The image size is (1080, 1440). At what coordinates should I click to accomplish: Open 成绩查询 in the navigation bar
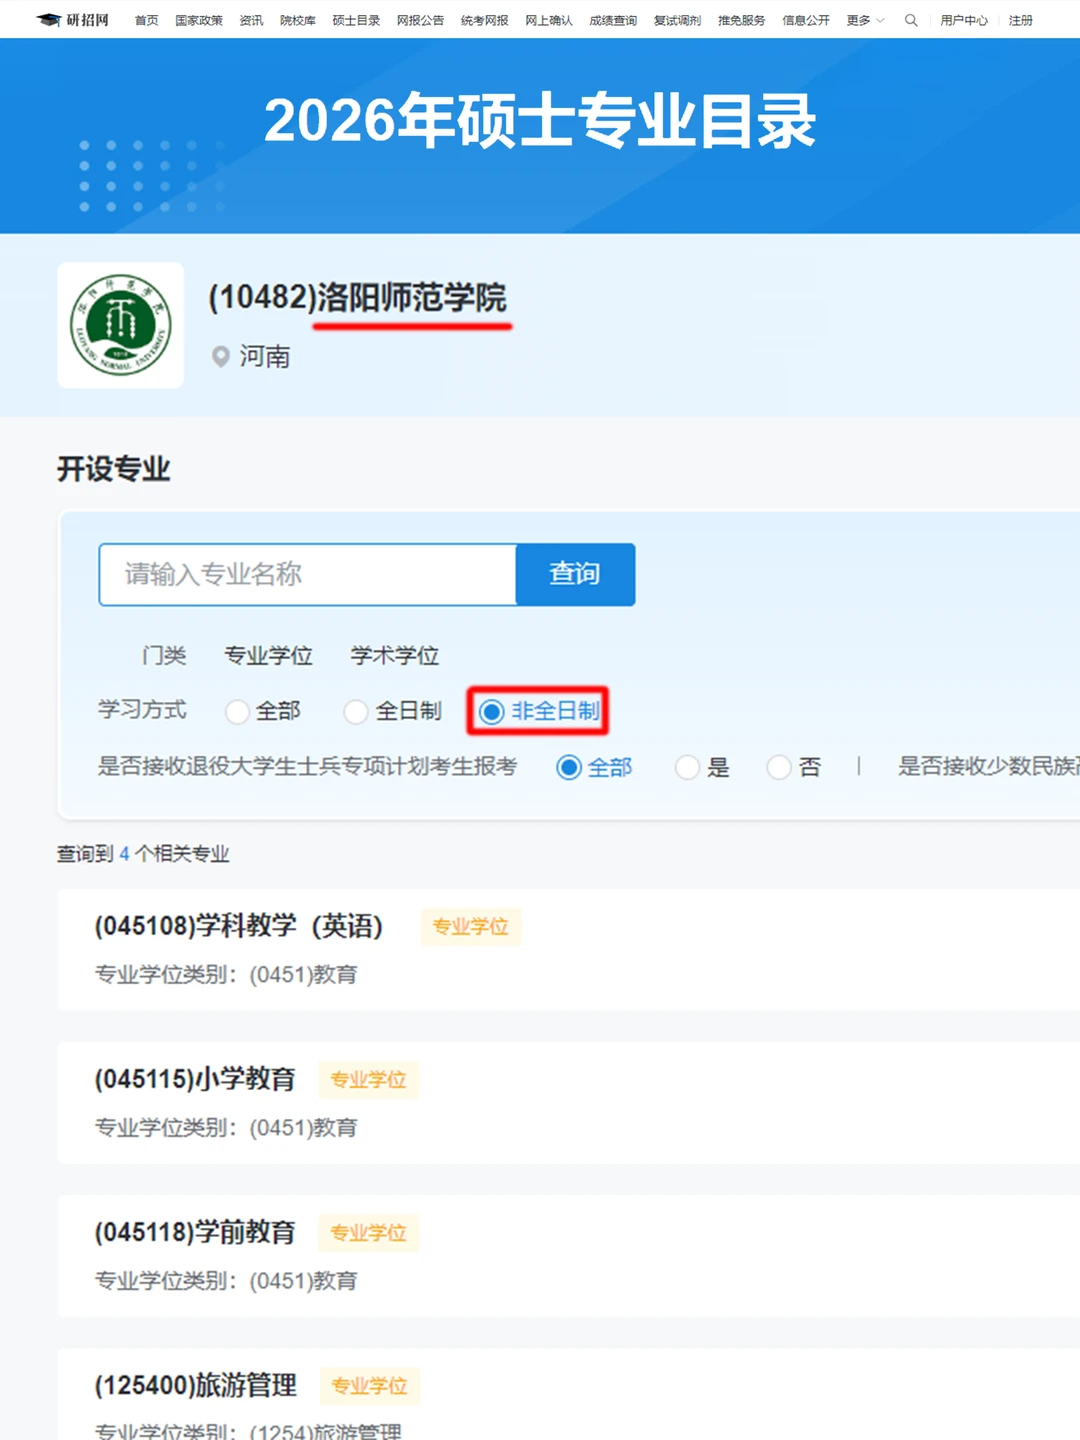click(x=614, y=19)
